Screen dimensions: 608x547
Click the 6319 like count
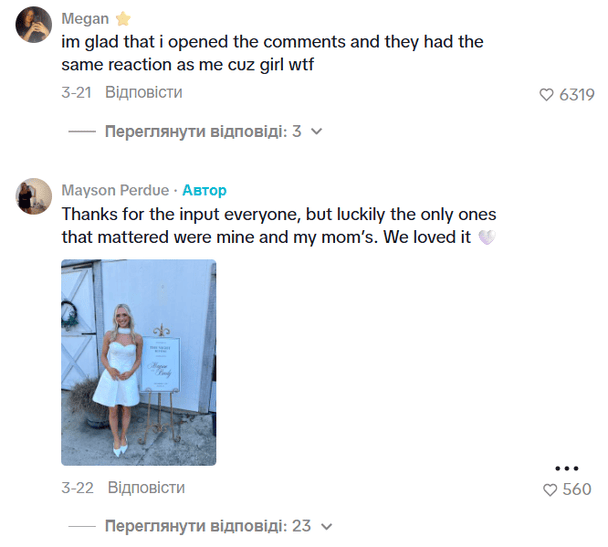click(577, 95)
